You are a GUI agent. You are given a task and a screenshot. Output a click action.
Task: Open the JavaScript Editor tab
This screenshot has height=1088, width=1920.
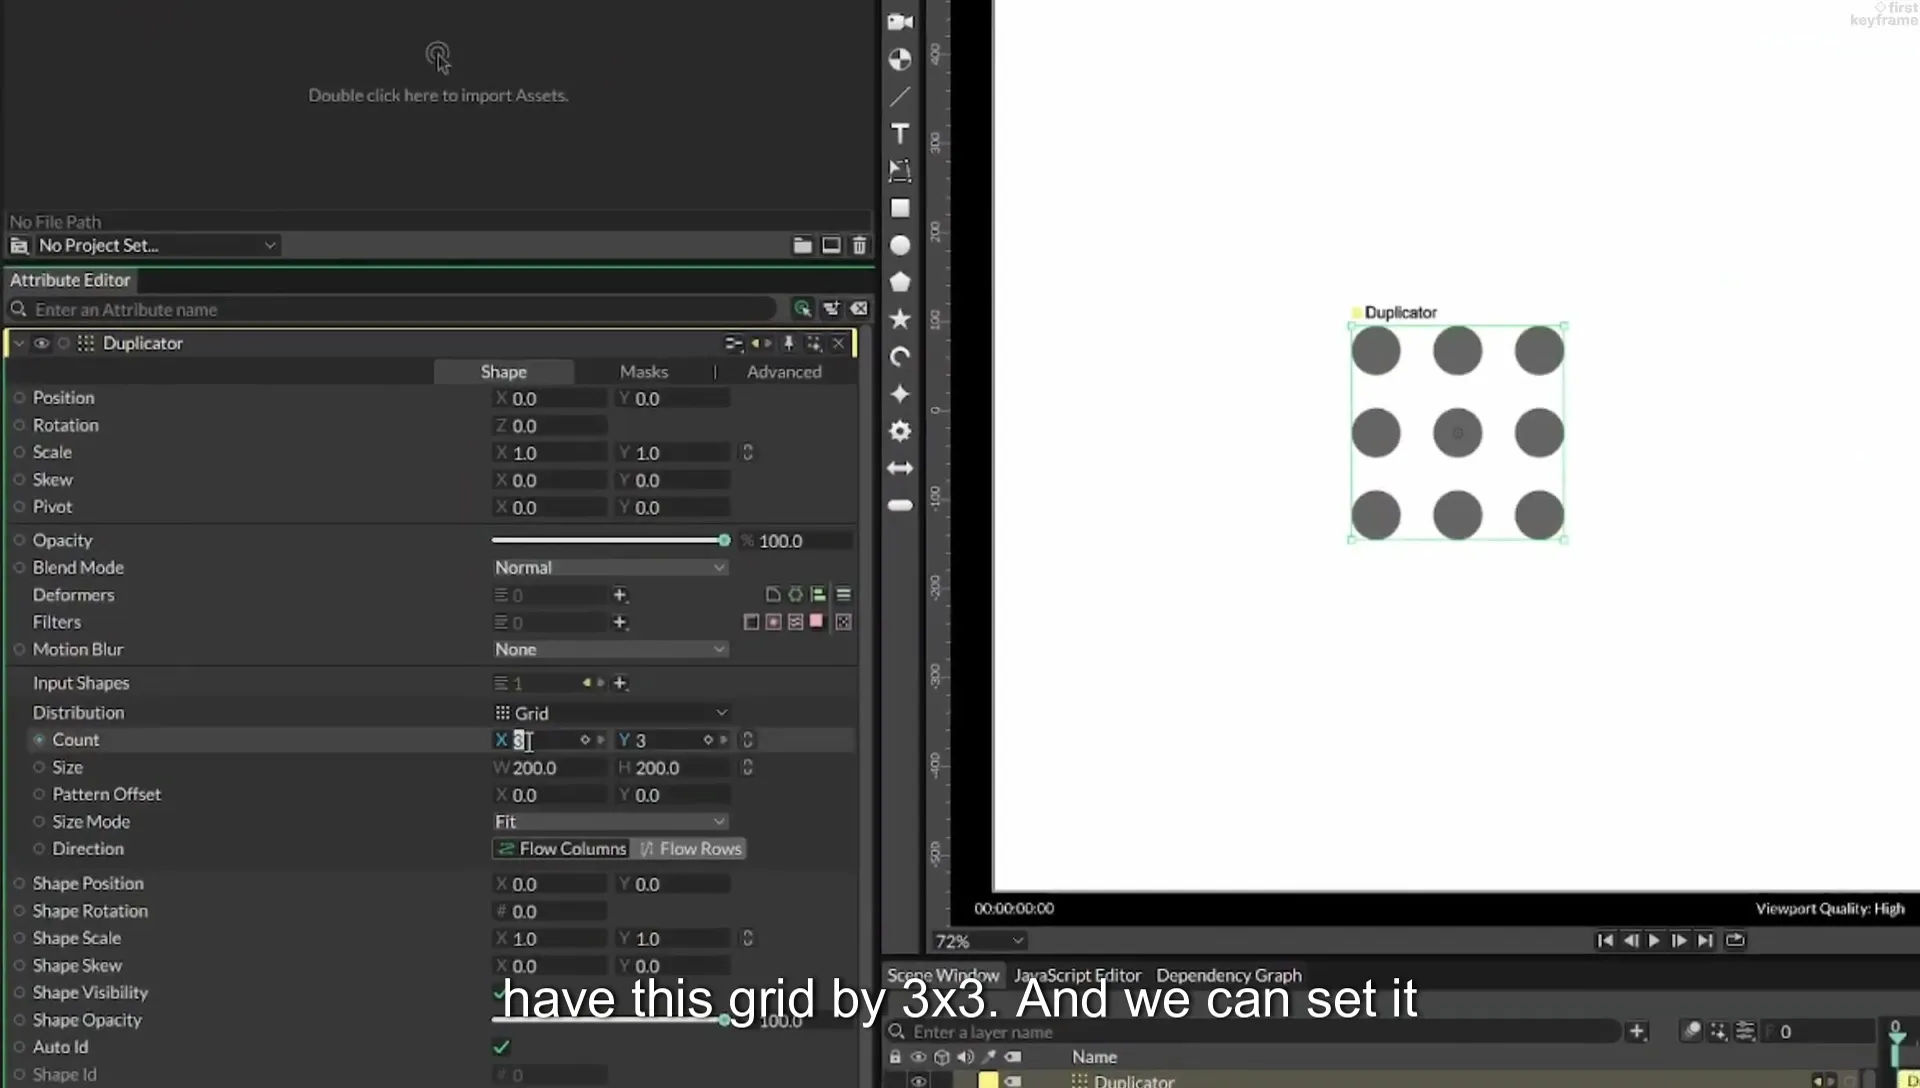(1077, 975)
